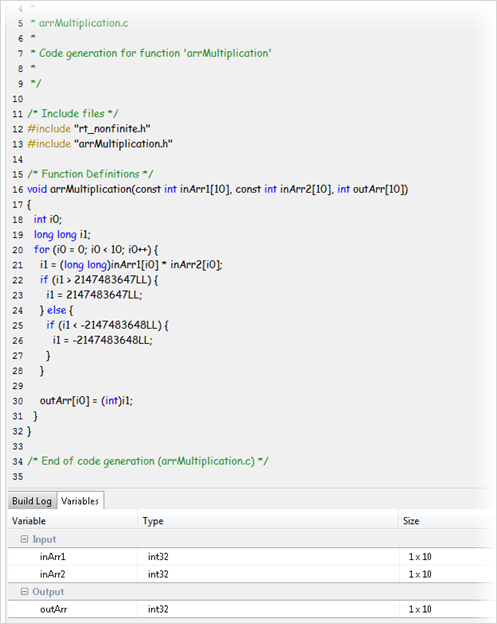Click the rt_nonfinite.h include line
The height and width of the screenshot is (624, 497).
89,129
